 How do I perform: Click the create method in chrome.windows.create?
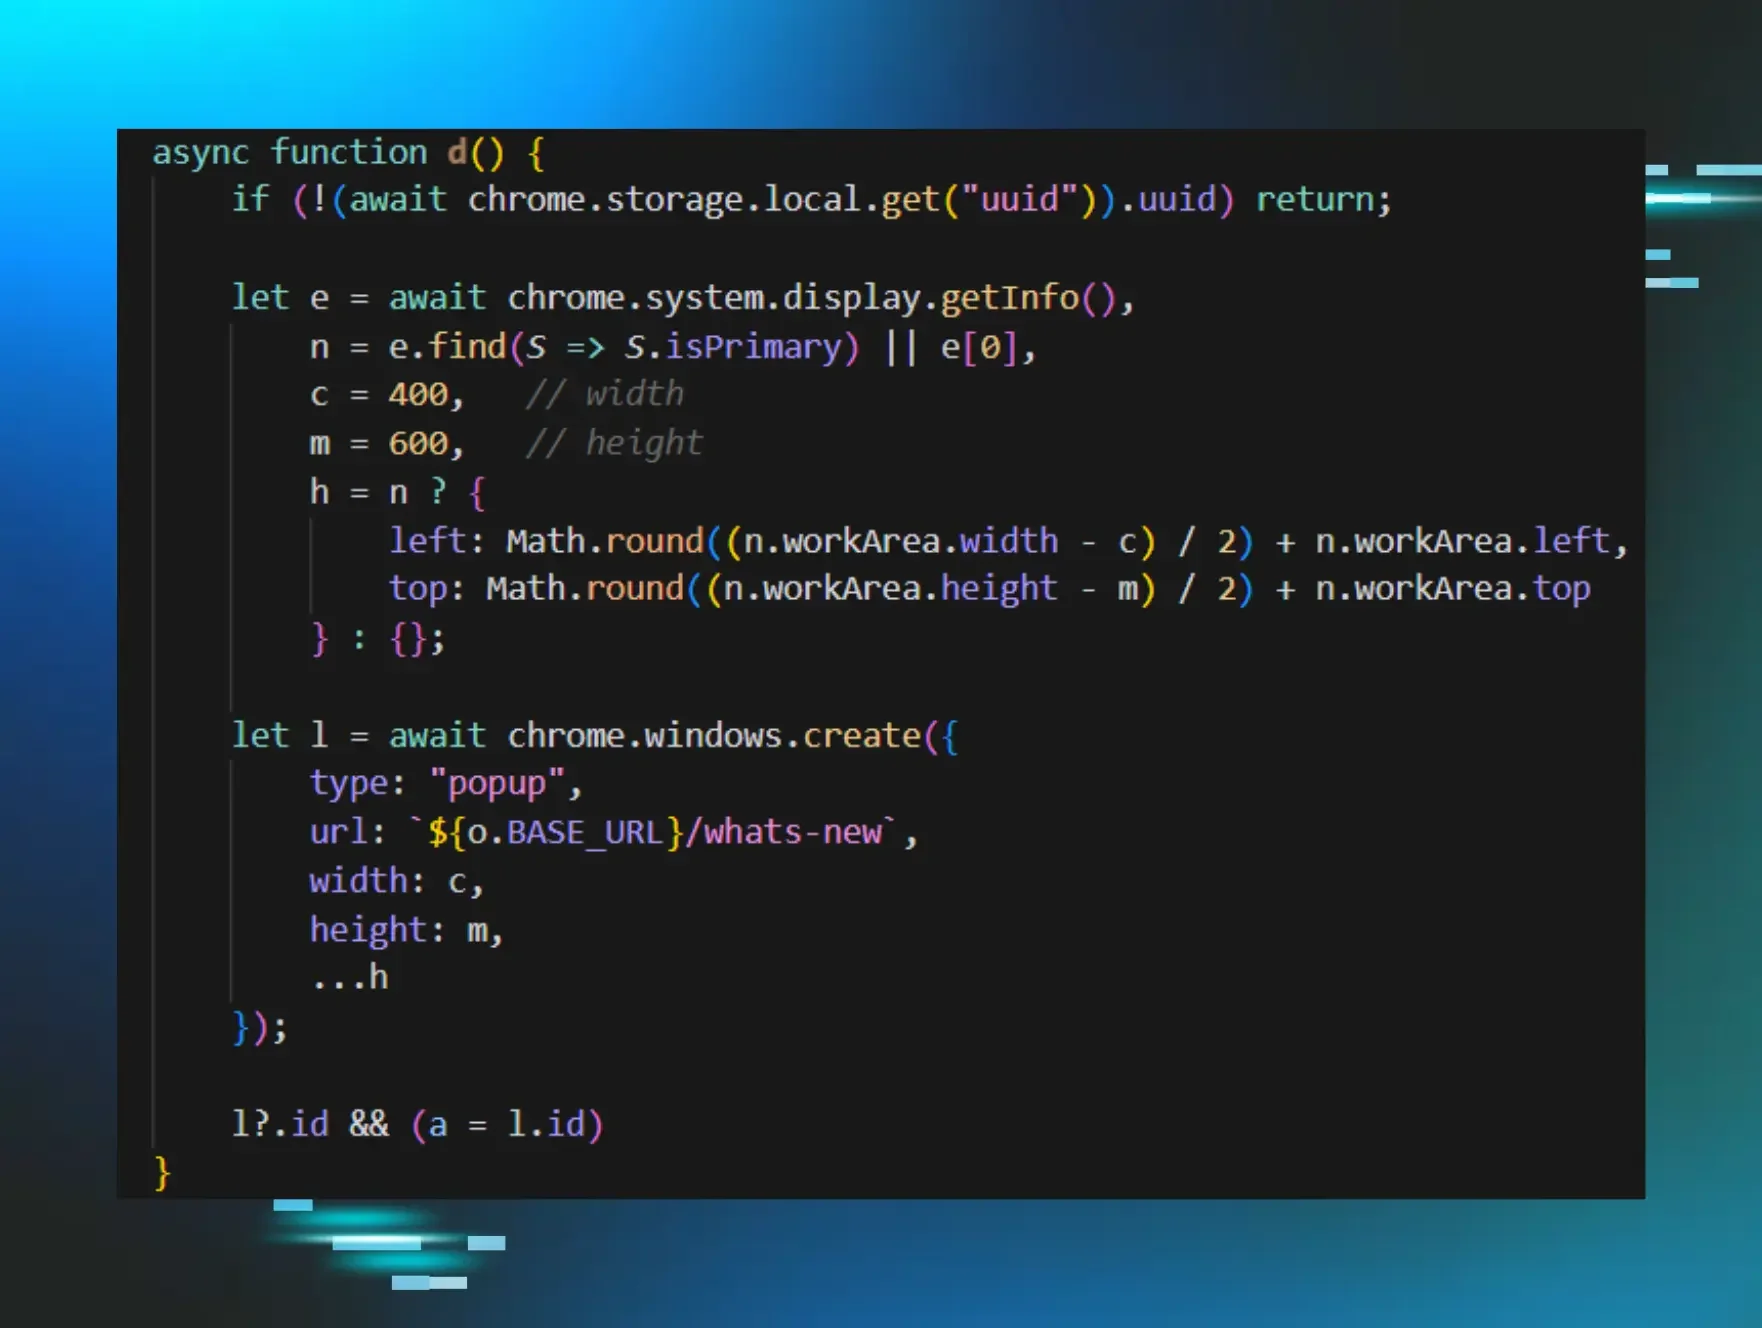[x=861, y=736]
